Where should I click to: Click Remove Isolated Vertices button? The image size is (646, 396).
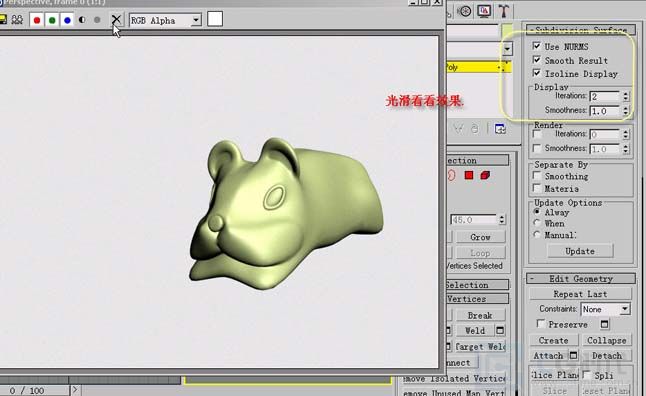point(454,378)
